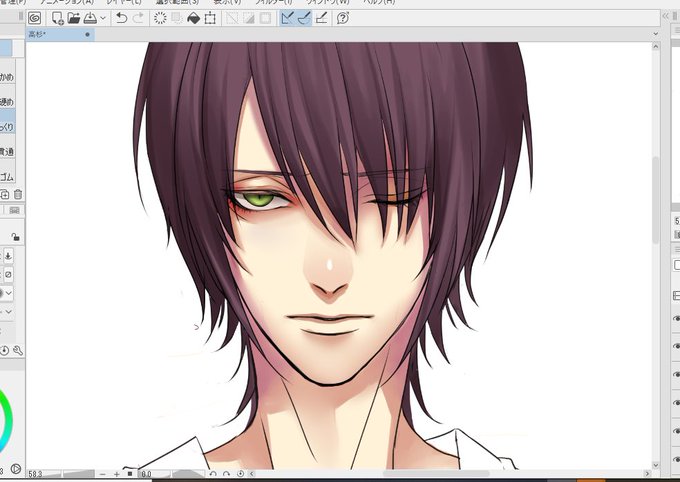Reset canvas rotation icon
The width and height of the screenshot is (680, 482).
pyautogui.click(x=241, y=474)
